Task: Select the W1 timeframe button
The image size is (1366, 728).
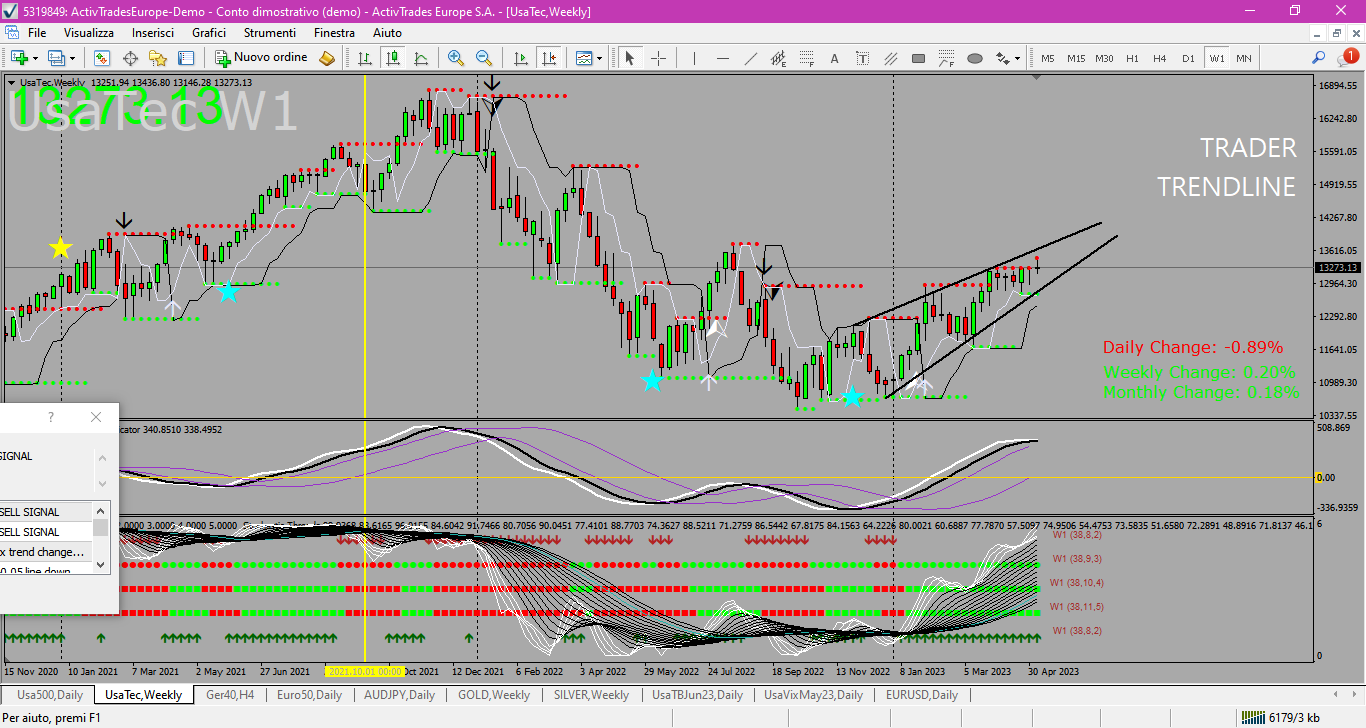Action: (x=1216, y=58)
